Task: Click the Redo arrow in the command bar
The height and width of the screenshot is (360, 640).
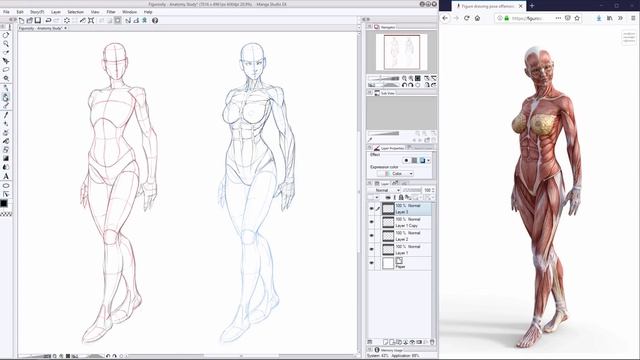Action: pos(56,20)
